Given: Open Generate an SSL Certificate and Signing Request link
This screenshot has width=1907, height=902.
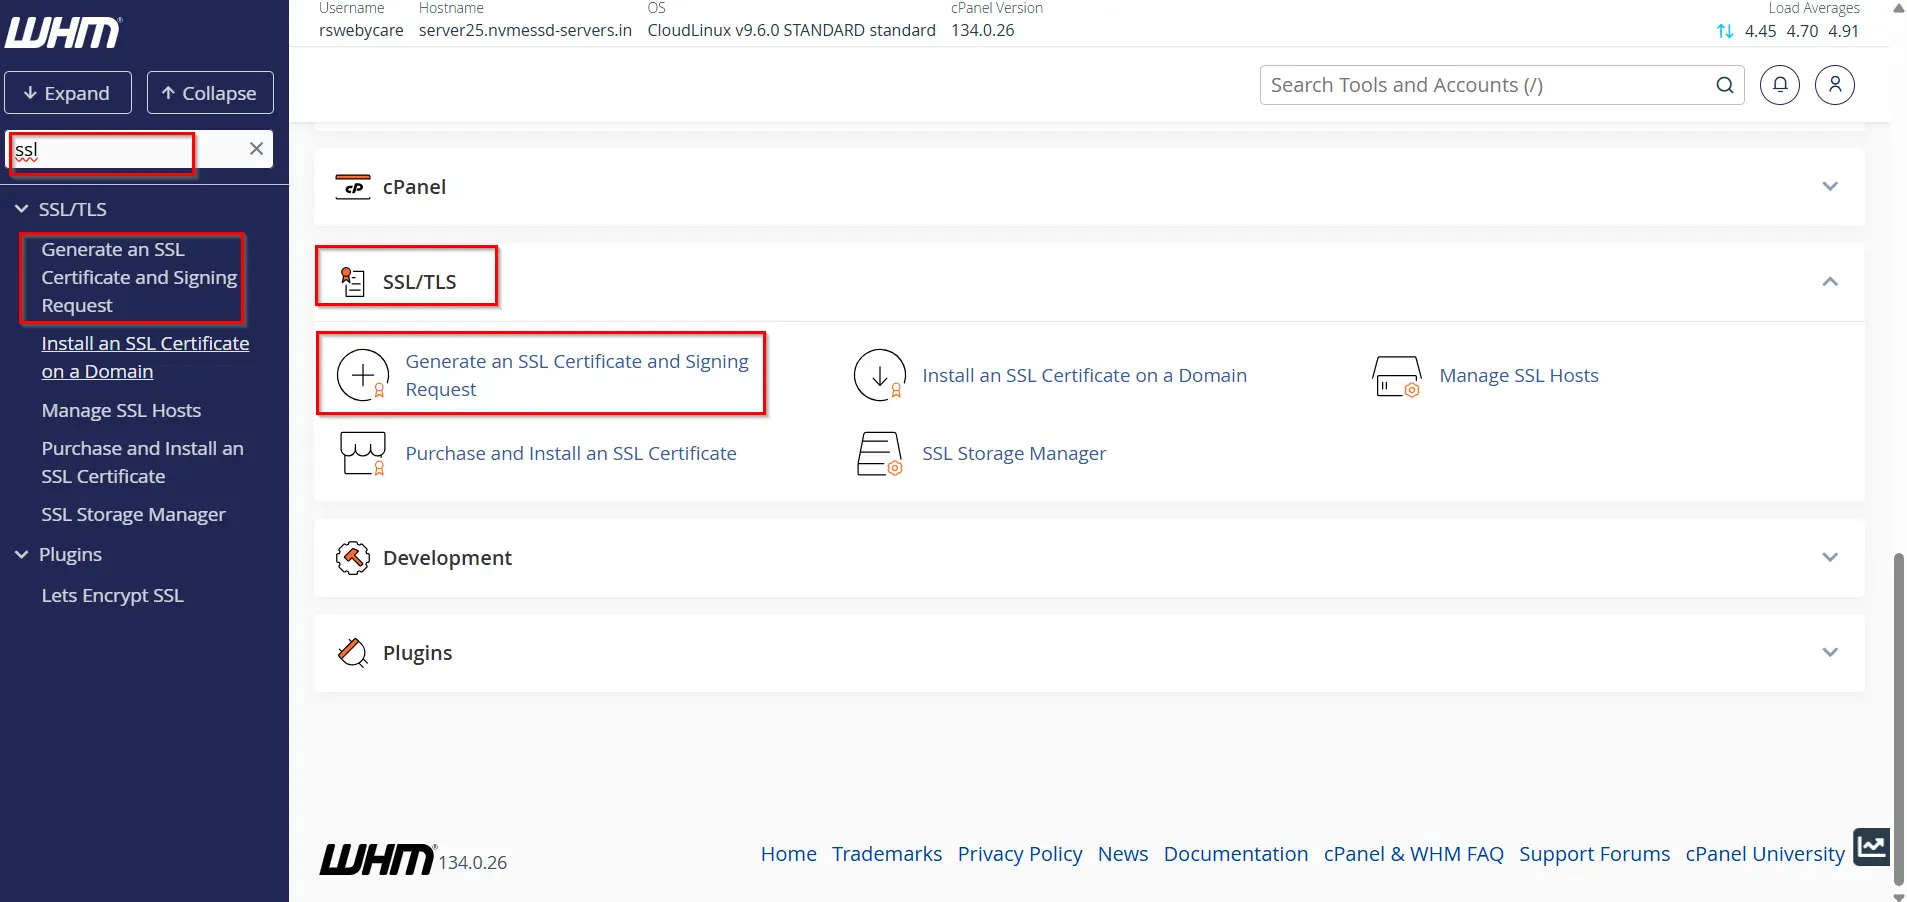Looking at the screenshot, I should coord(577,375).
